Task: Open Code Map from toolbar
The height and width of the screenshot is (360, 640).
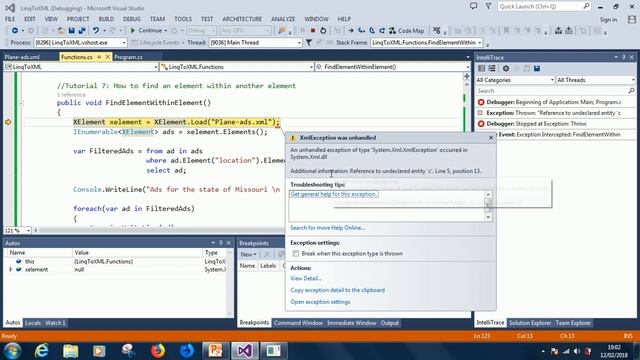Action: tap(407, 31)
